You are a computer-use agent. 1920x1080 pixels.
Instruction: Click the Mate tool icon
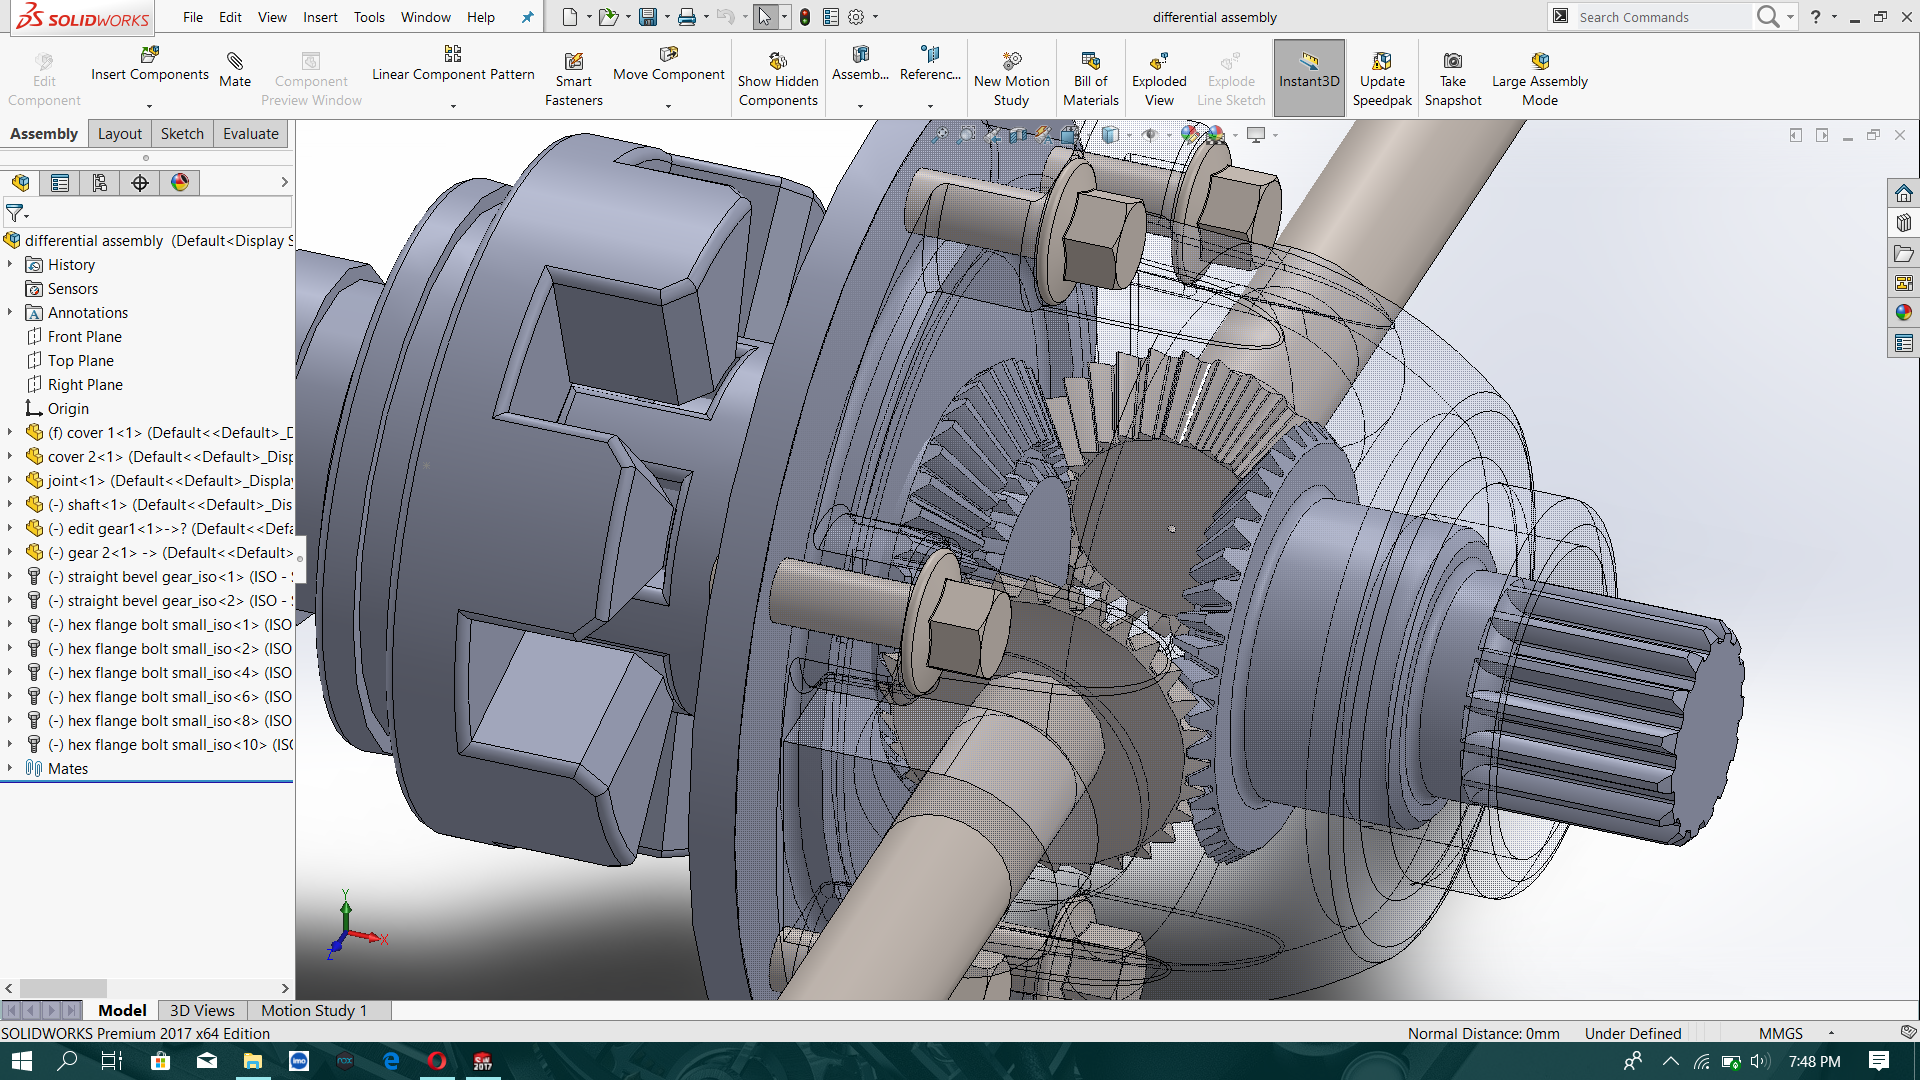click(x=235, y=61)
